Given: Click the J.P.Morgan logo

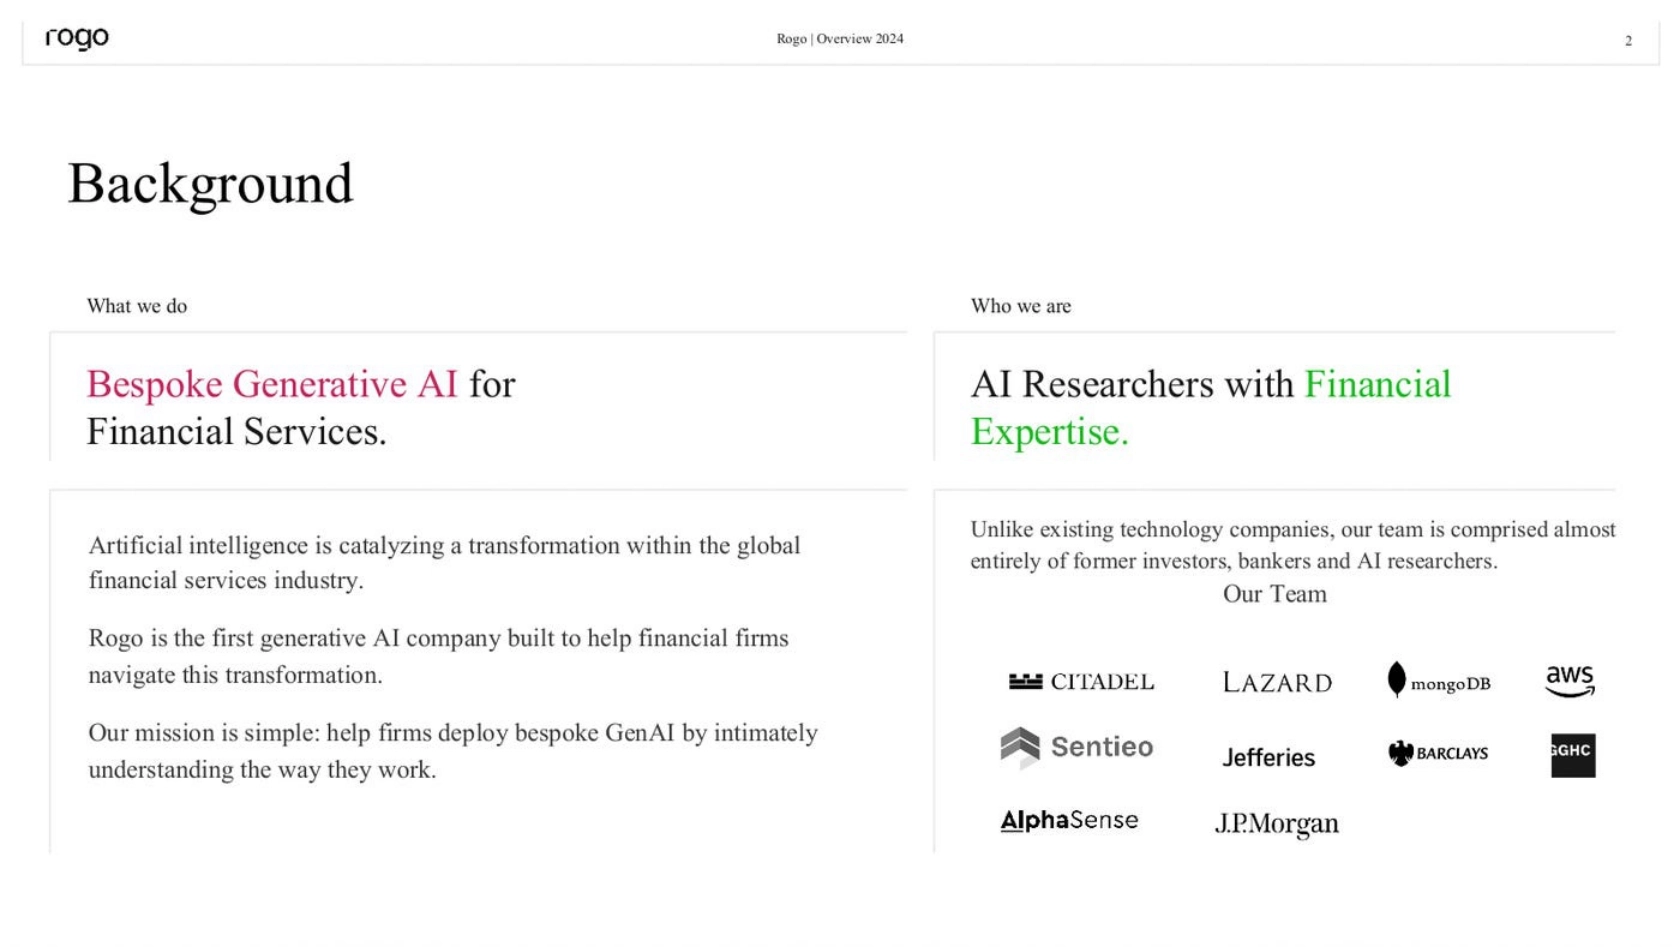Looking at the screenshot, I should click(1276, 823).
